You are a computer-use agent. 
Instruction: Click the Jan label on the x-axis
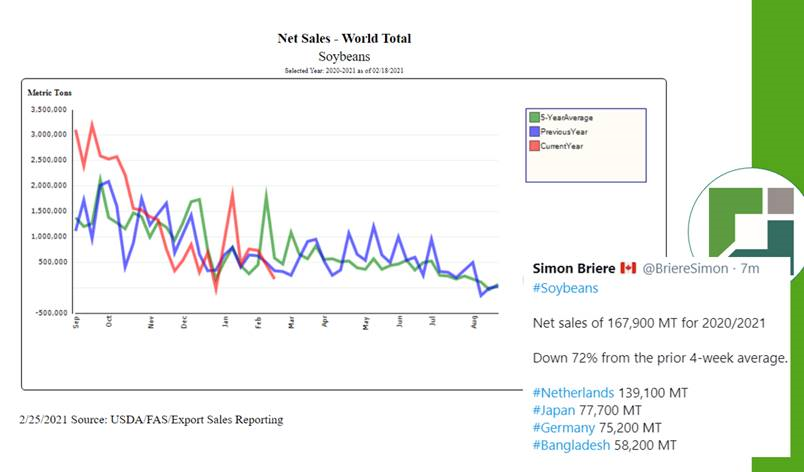tap(226, 322)
